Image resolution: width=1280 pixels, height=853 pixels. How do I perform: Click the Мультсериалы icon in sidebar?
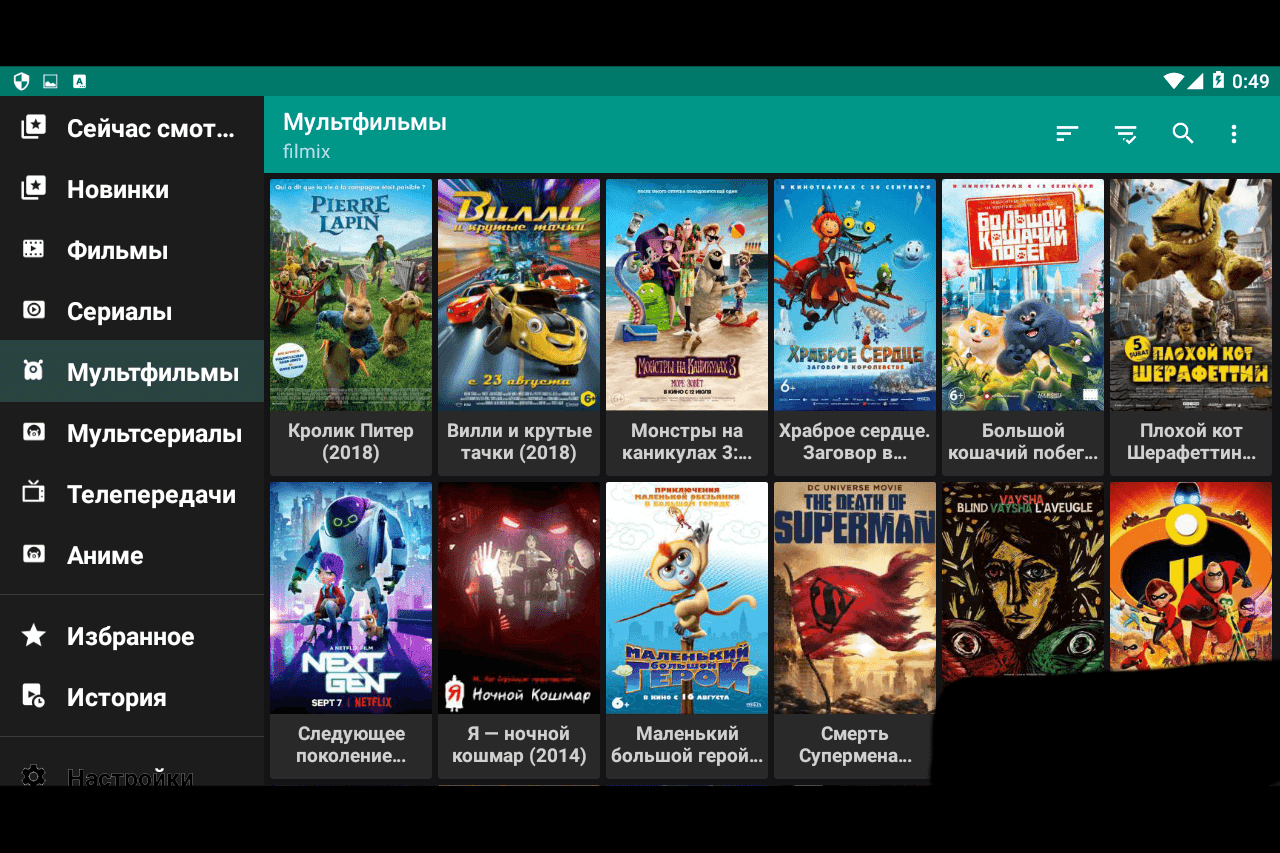pos(34,432)
